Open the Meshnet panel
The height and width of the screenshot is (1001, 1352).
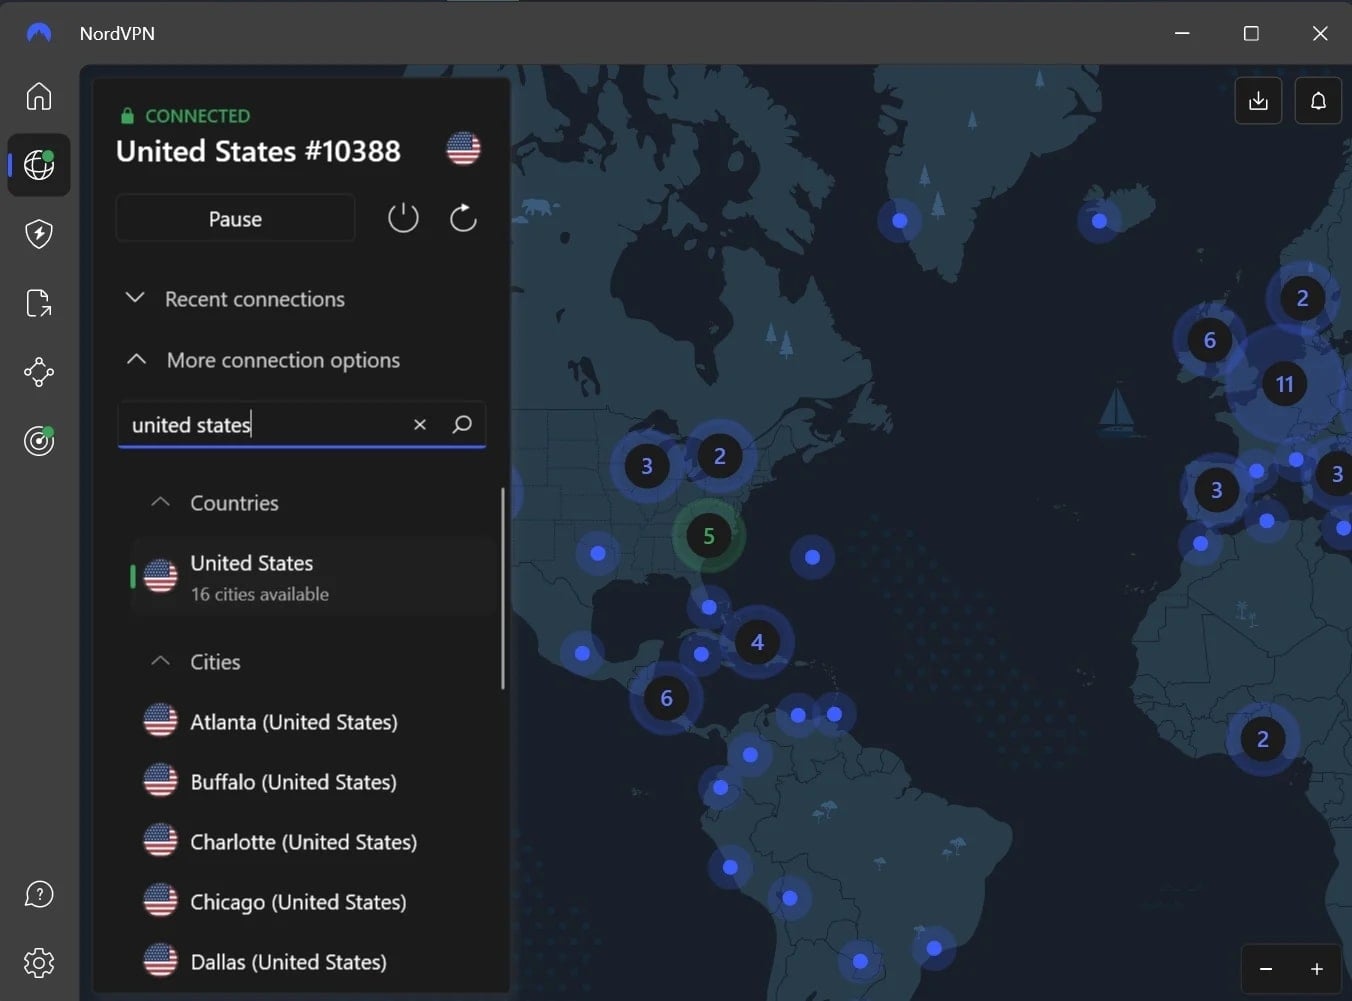click(38, 371)
